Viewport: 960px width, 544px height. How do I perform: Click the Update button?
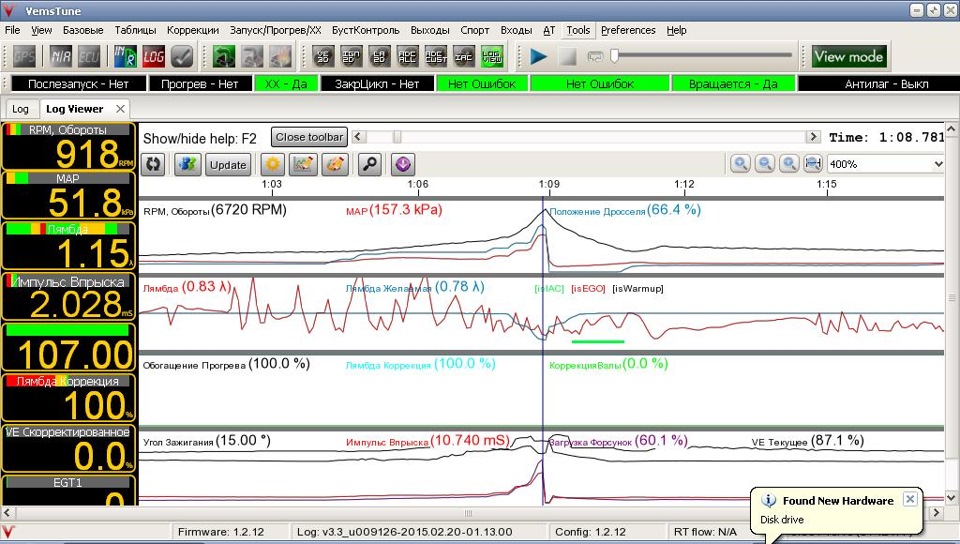(x=228, y=165)
